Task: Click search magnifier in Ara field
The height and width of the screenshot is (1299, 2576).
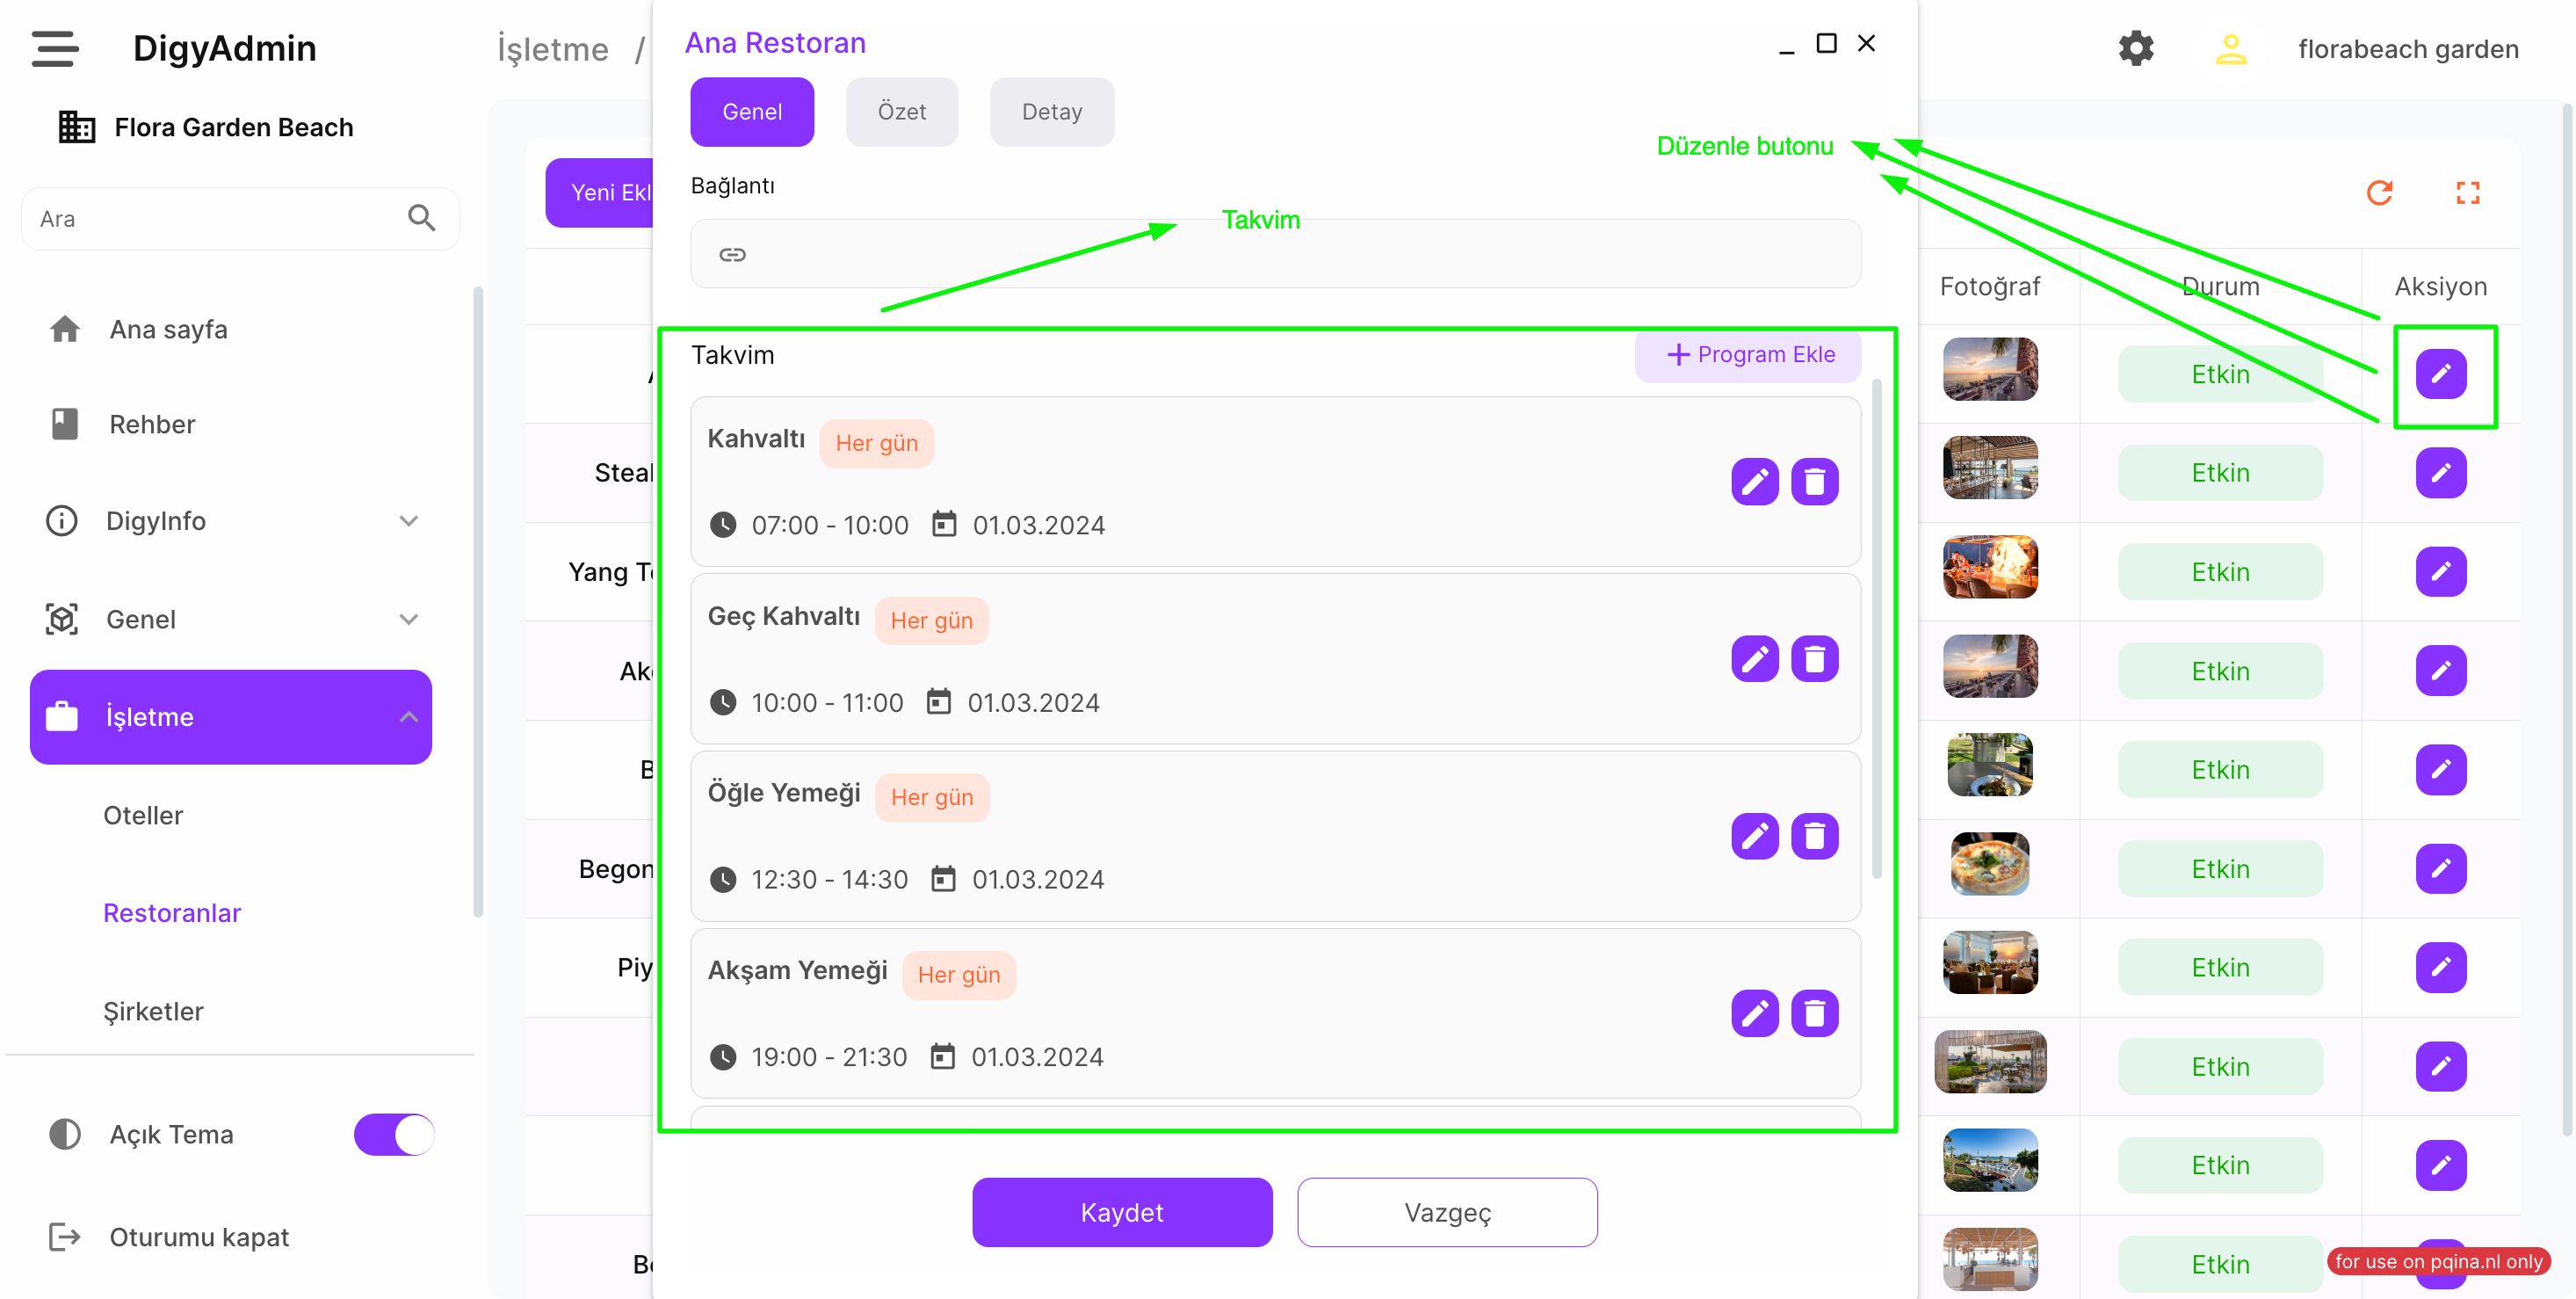Action: tap(421, 218)
